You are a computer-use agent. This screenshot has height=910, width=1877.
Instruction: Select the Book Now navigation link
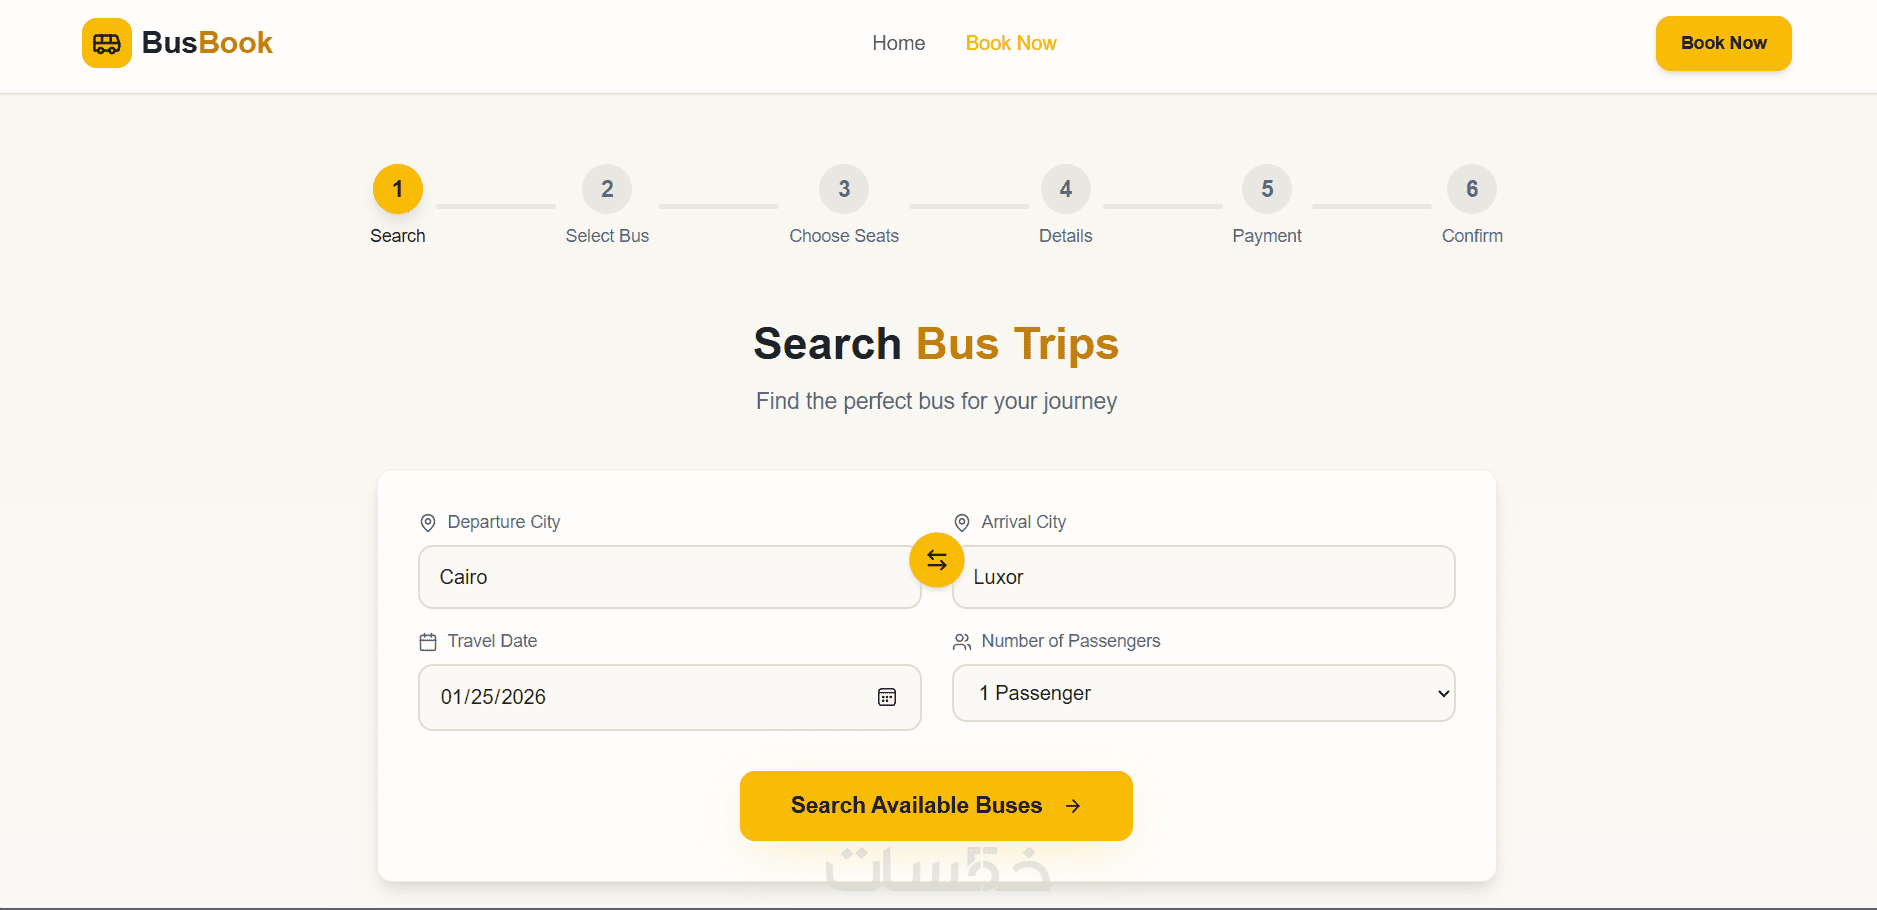point(1011,43)
